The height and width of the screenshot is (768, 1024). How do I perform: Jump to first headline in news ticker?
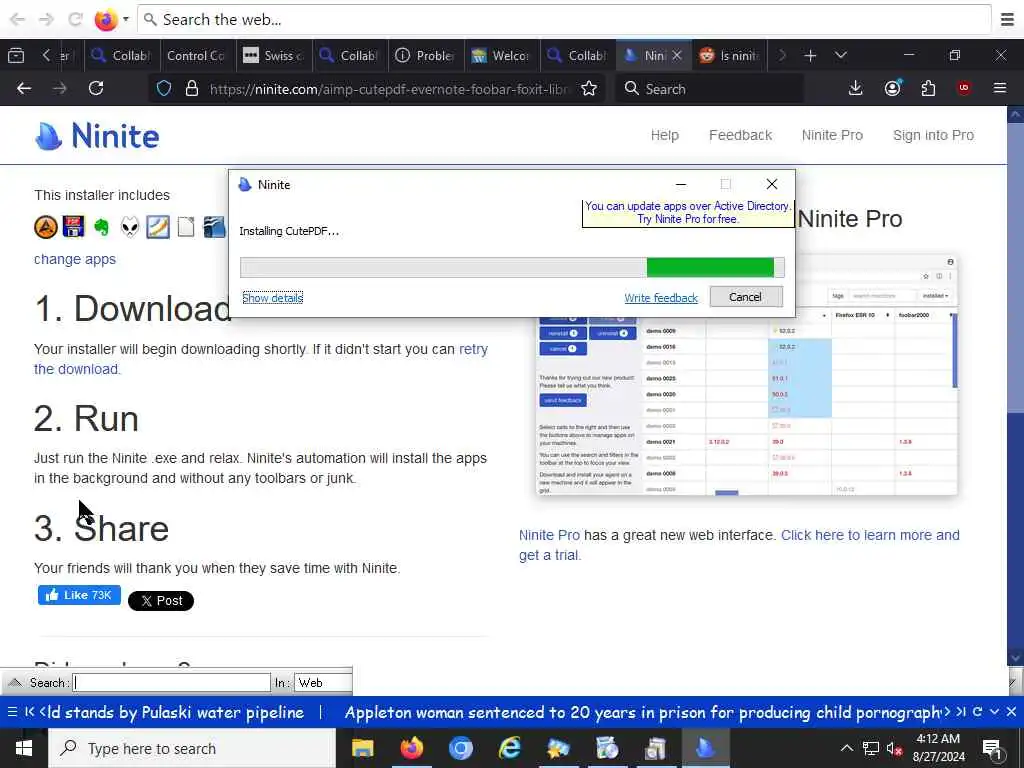(29, 712)
